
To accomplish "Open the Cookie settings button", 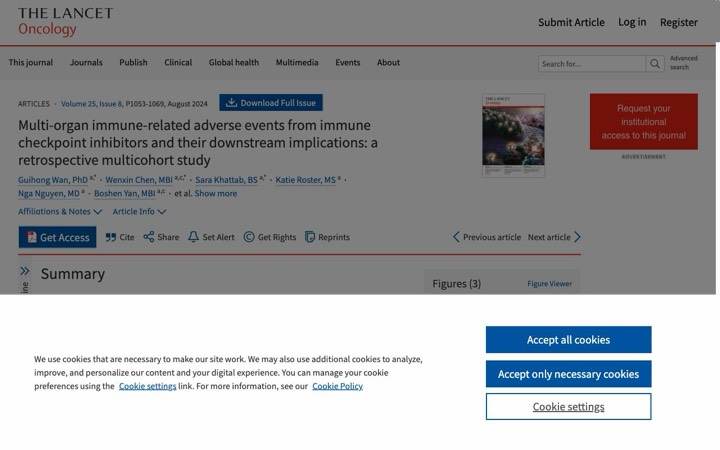I will 568,407.
